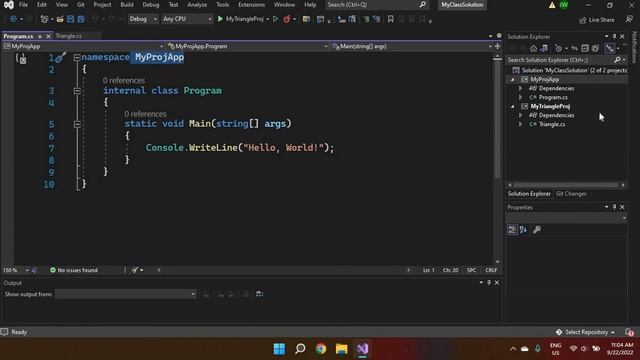
Task: Toggle Preview Selected Items in Solution Explorer
Action: point(610,49)
